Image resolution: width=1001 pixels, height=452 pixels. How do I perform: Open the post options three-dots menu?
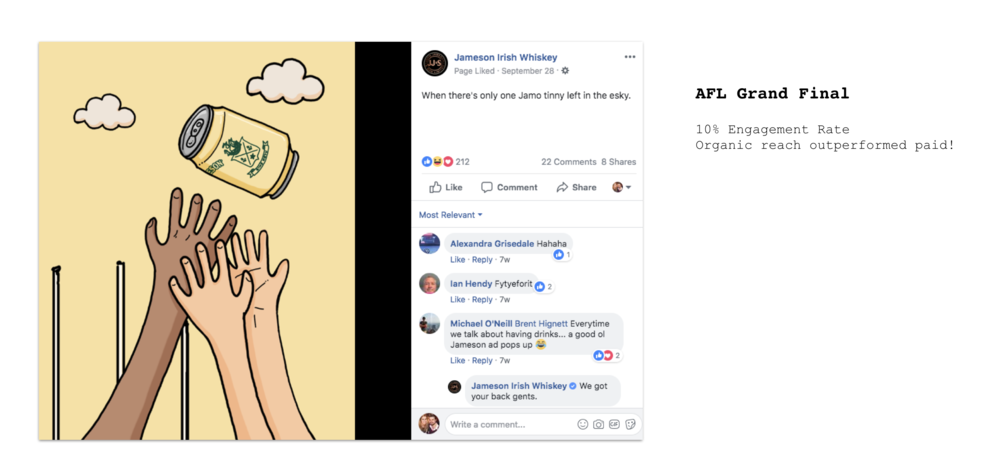tap(629, 57)
